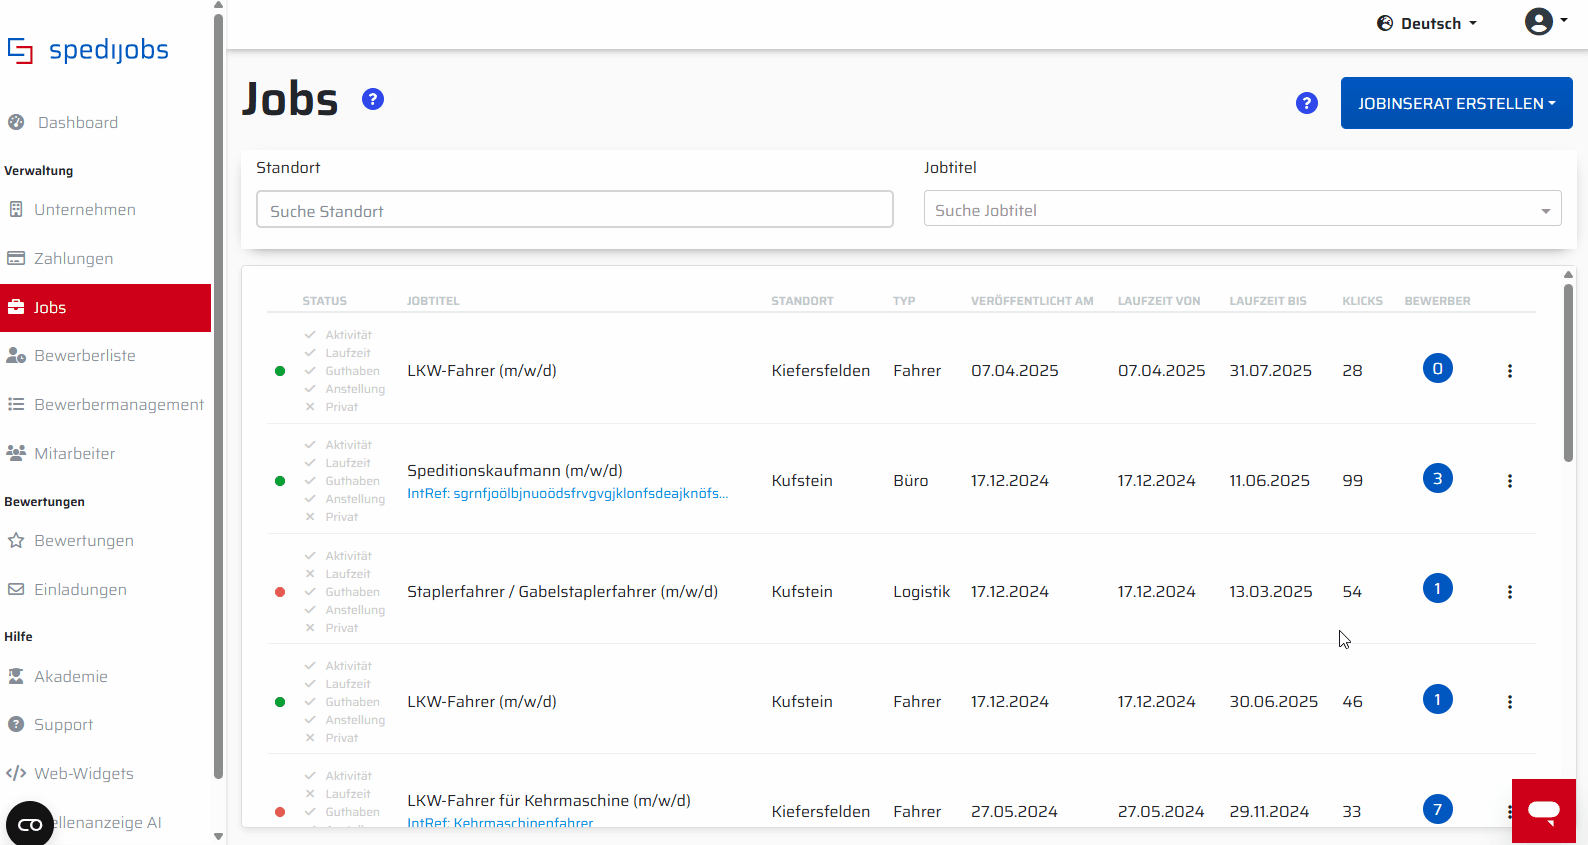Click LKW-Fahrer für Kehrmaschine job title
This screenshot has width=1588, height=845.
(x=549, y=800)
